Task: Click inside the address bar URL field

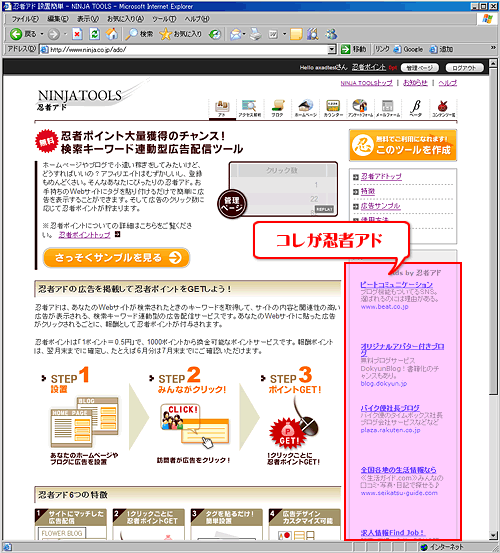Action: tap(183, 49)
